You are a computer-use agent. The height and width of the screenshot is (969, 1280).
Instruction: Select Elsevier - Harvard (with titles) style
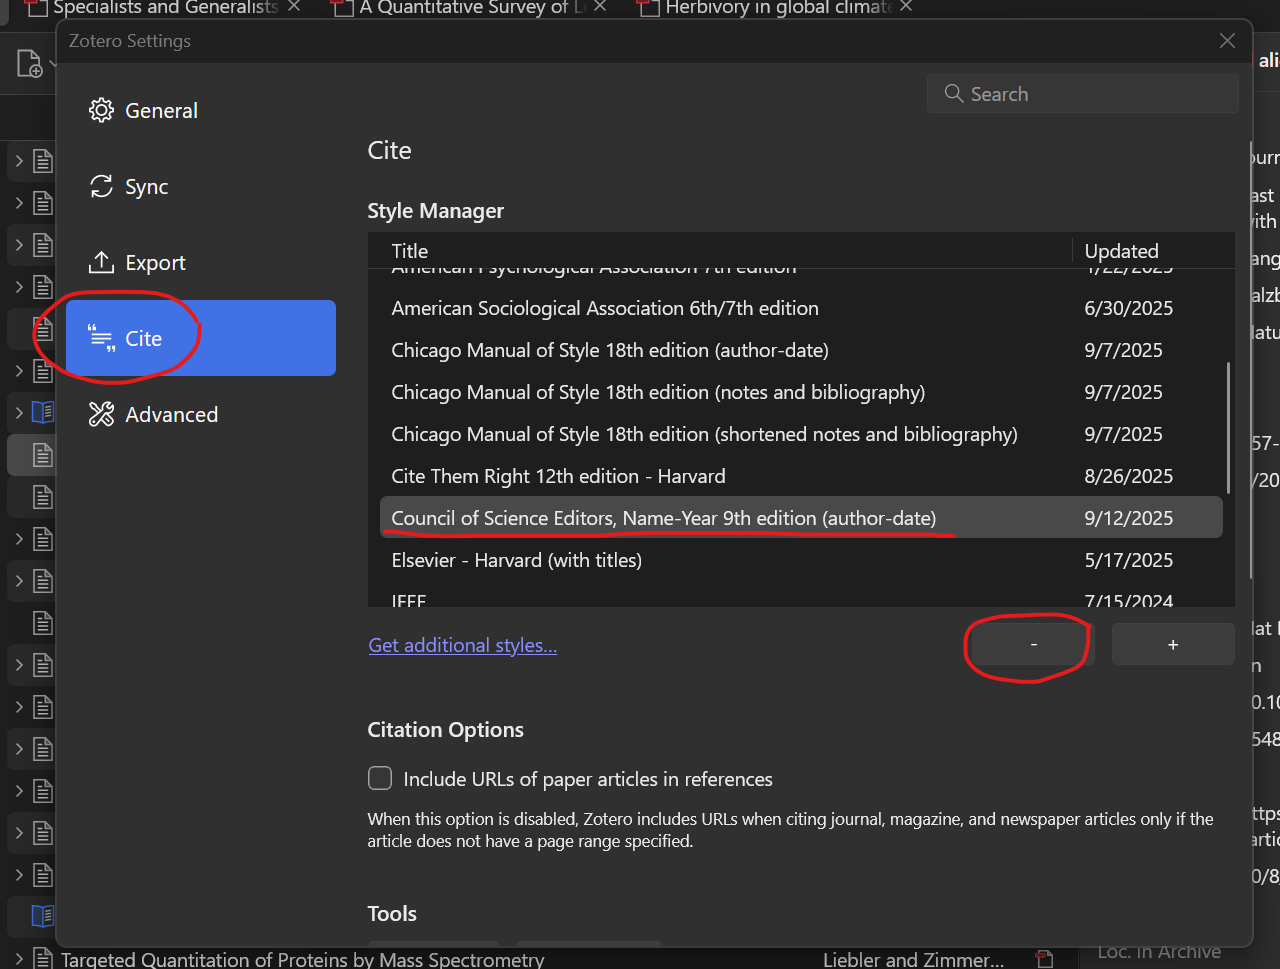(x=801, y=560)
